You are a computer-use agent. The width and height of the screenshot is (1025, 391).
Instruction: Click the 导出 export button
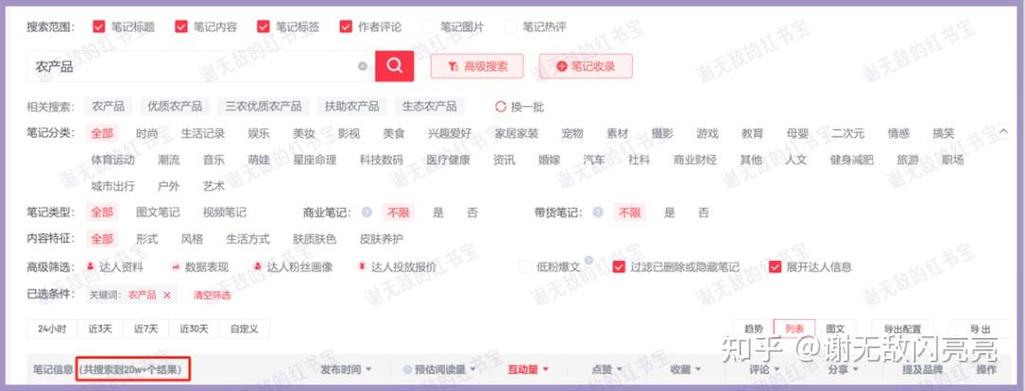click(x=980, y=329)
